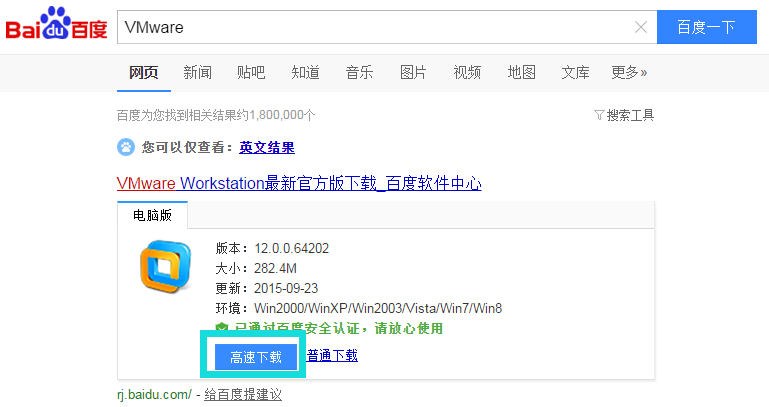Click the update date 2015-09-23

coord(286,288)
